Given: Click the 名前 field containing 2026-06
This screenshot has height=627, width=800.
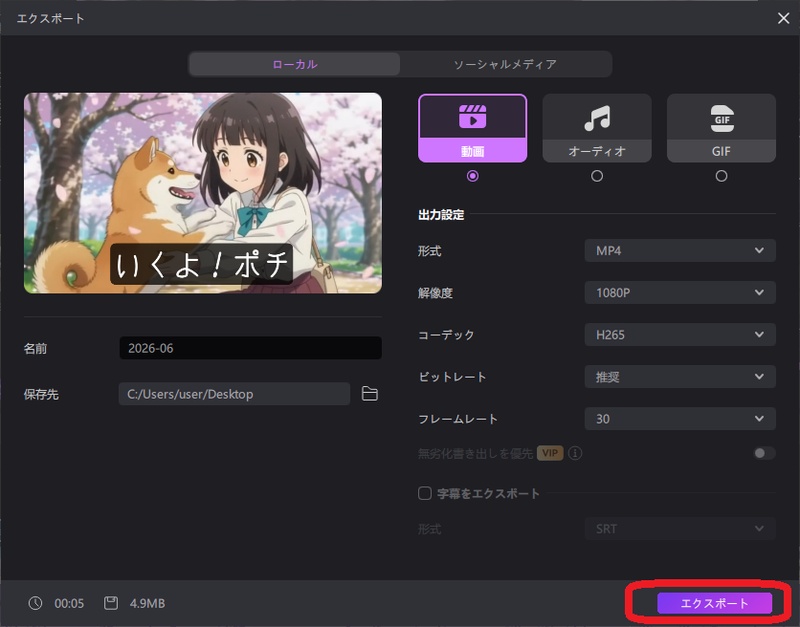Looking at the screenshot, I should coord(251,348).
